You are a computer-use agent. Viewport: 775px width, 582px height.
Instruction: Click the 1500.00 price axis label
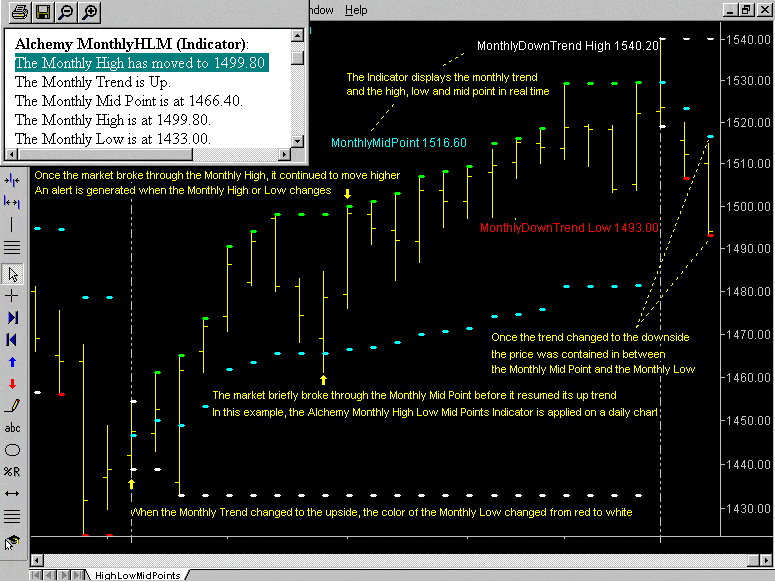point(748,207)
